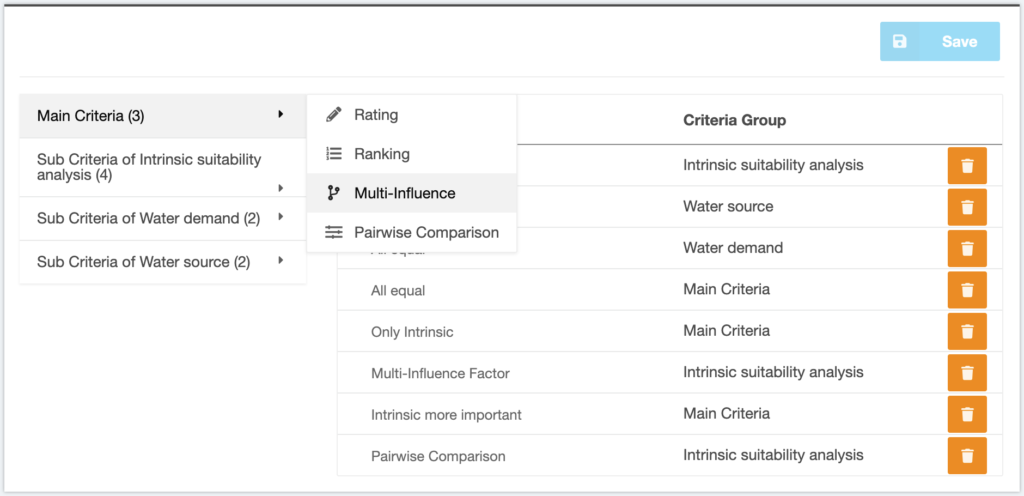This screenshot has height=496, width=1024.
Task: Delete the Water source row via trash icon
Action: (x=967, y=207)
